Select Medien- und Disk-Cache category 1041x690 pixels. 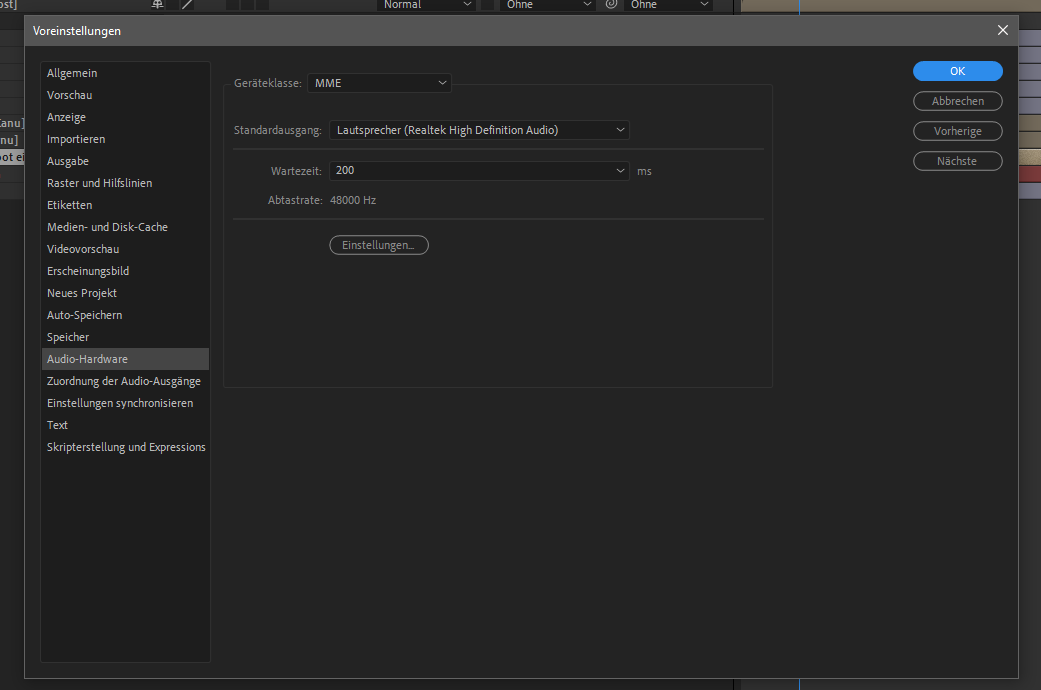[x=125, y=227]
